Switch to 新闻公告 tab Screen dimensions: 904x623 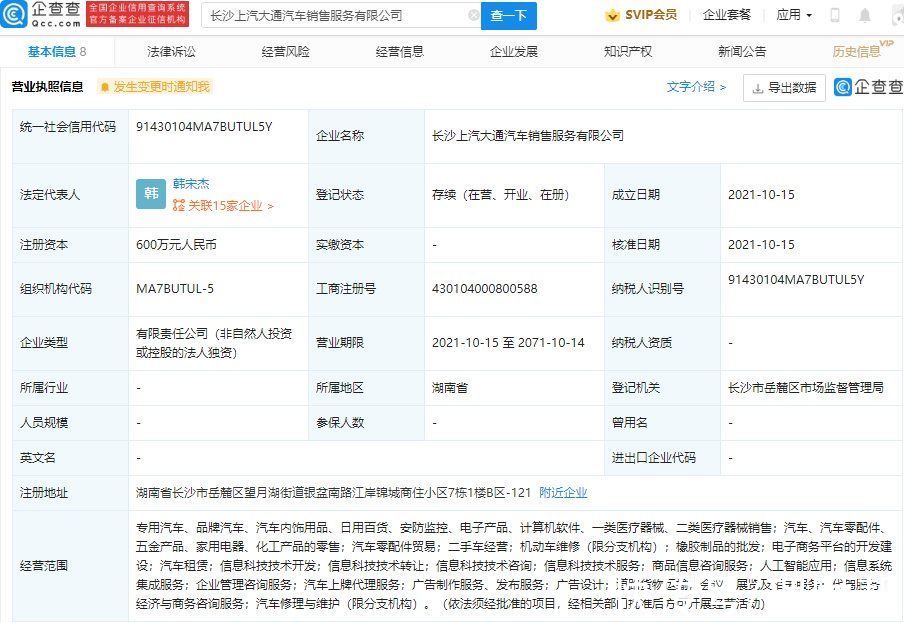click(742, 52)
